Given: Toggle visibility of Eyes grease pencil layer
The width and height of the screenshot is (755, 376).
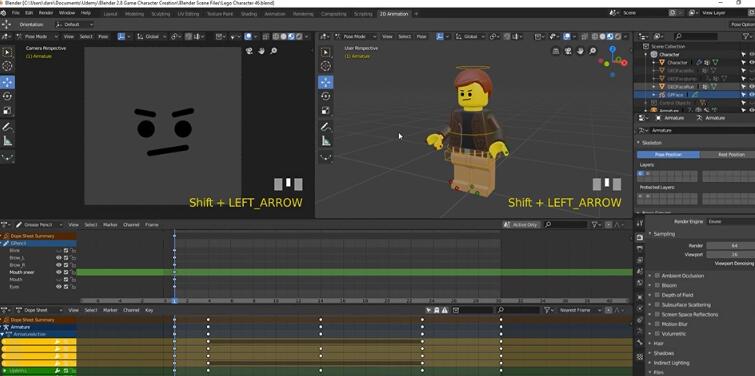Looking at the screenshot, I should coord(59,286).
